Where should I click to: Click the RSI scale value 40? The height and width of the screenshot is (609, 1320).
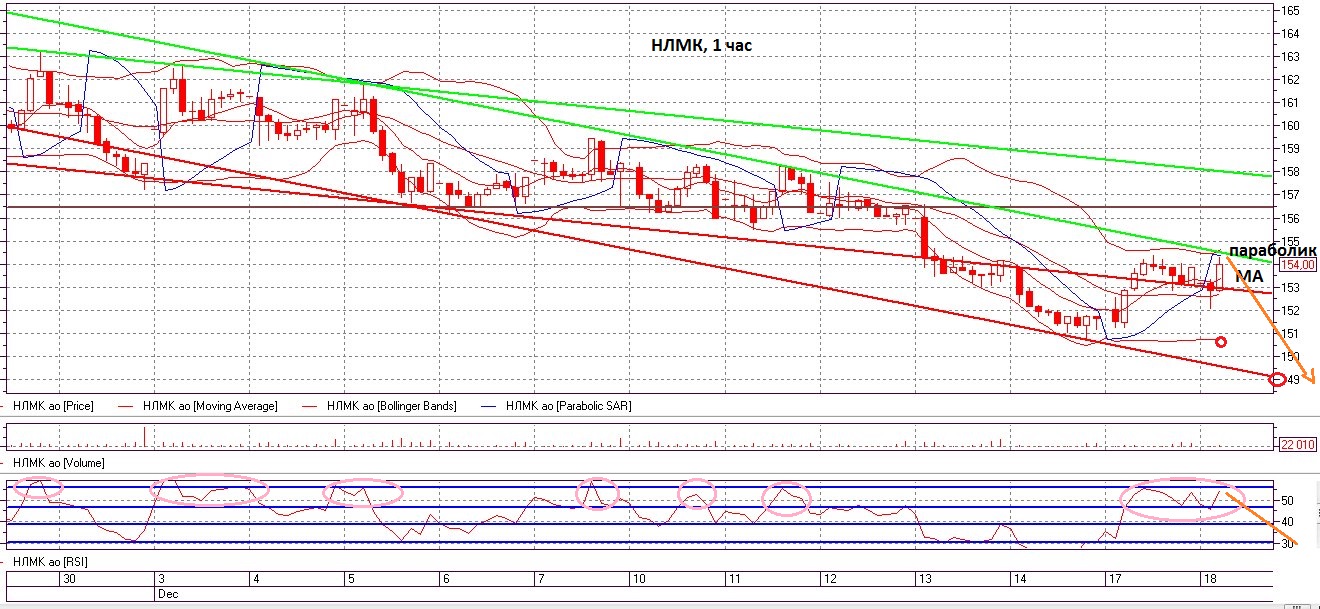pos(1287,522)
